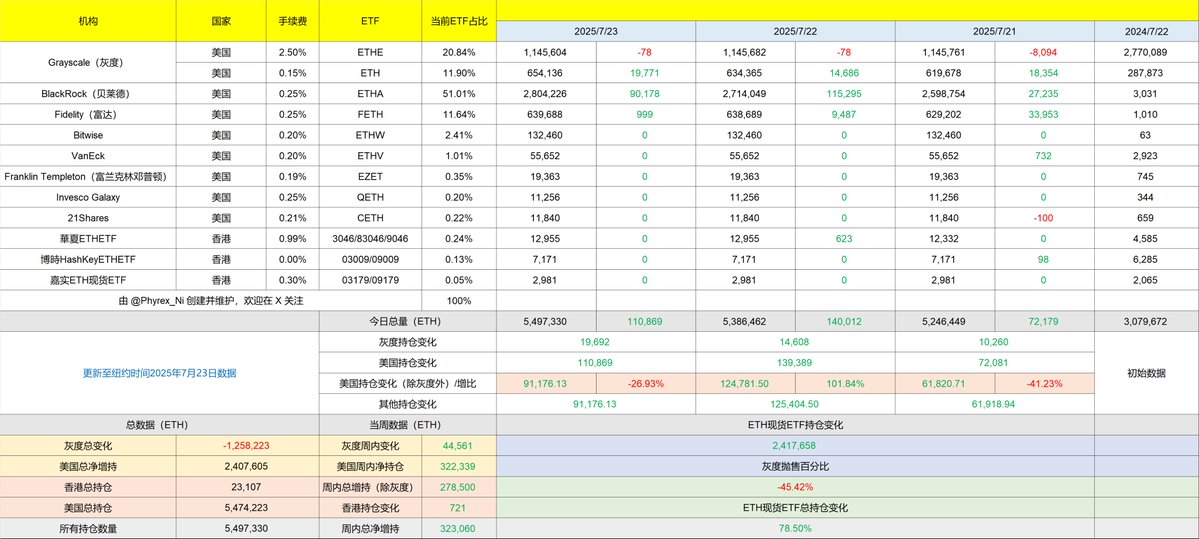The image size is (1199, 539).
Task: Click the red -8,094 change cell
Action: 1044,52
